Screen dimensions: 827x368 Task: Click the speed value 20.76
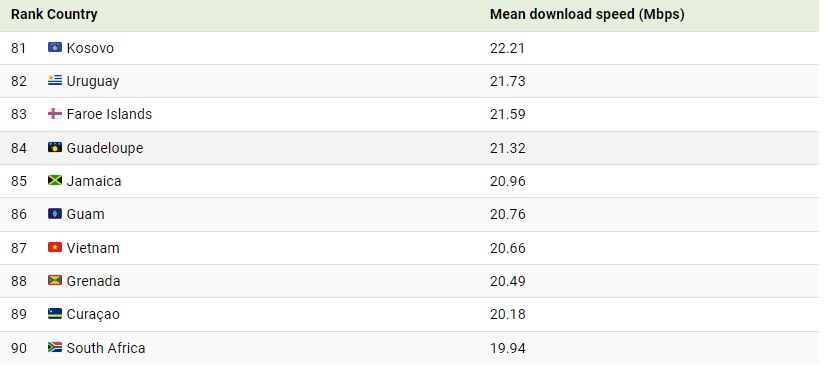(x=507, y=215)
